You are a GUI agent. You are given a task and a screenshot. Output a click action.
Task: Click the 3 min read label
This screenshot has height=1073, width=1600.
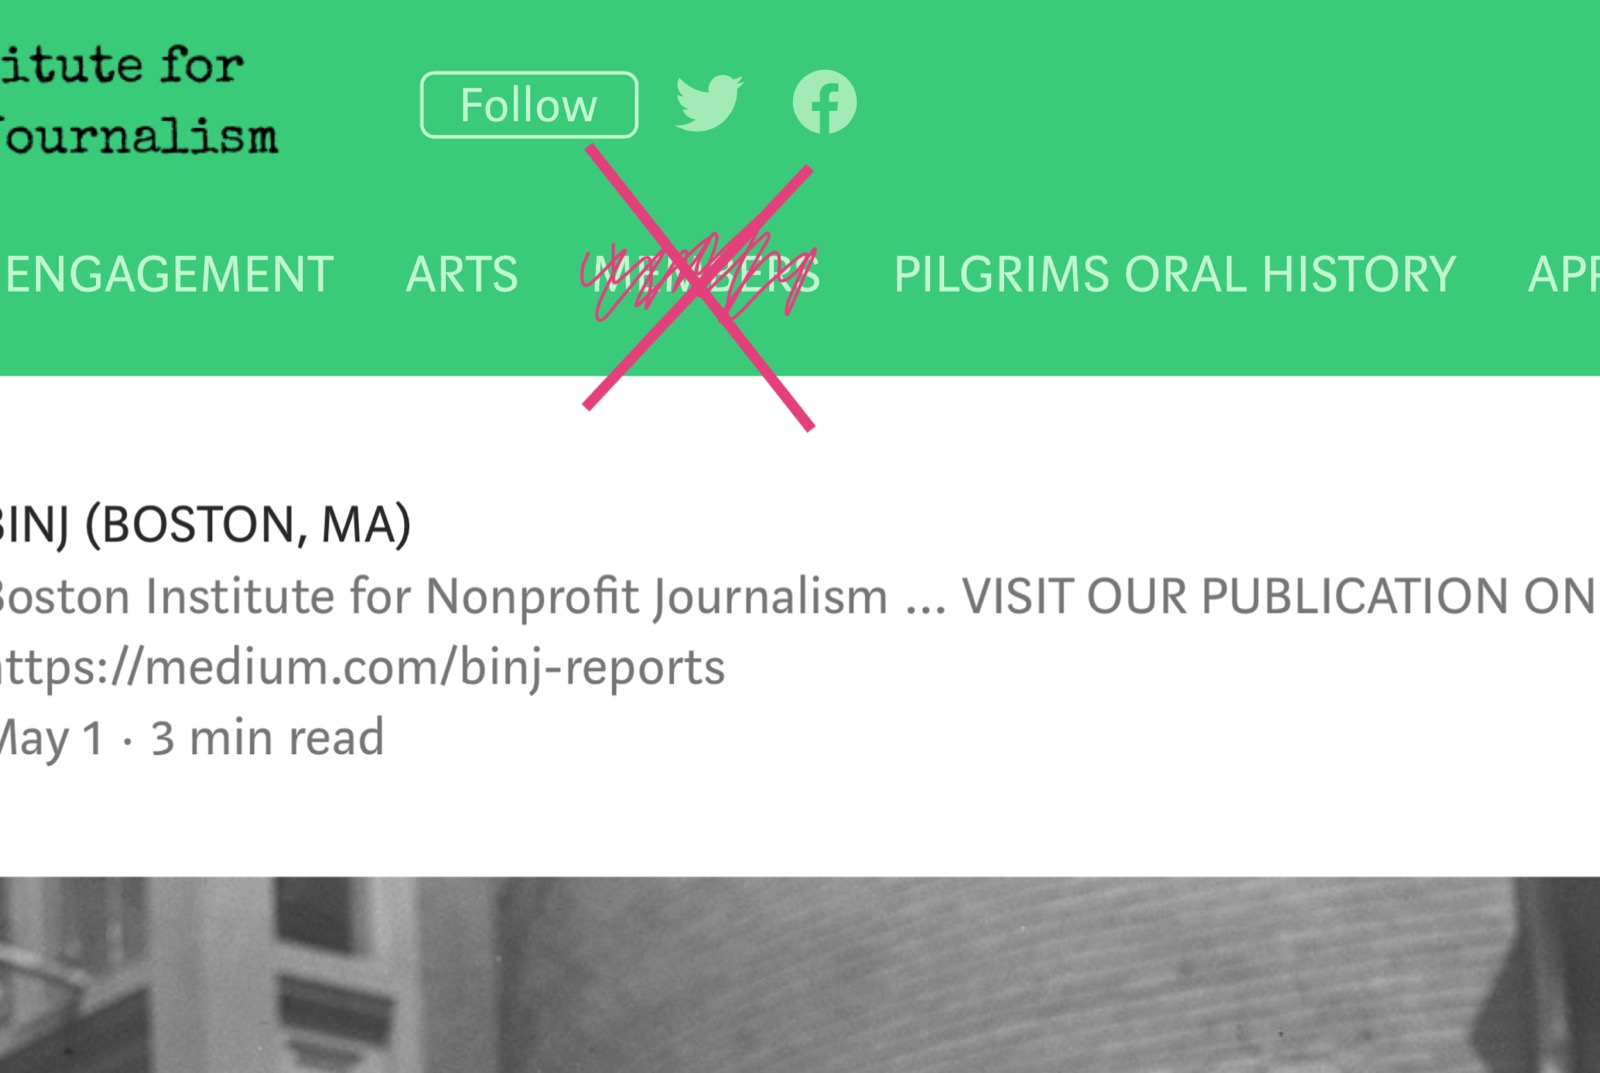tap(267, 738)
